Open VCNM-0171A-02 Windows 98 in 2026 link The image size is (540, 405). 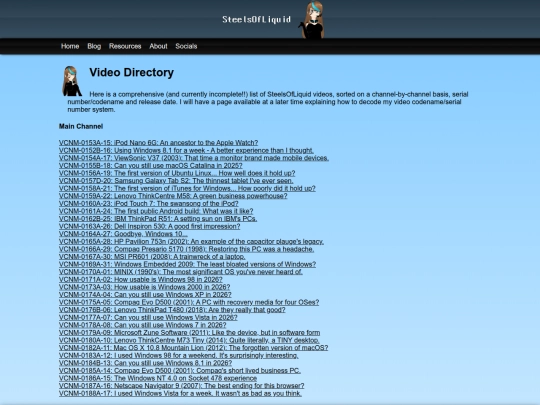[x=141, y=279]
